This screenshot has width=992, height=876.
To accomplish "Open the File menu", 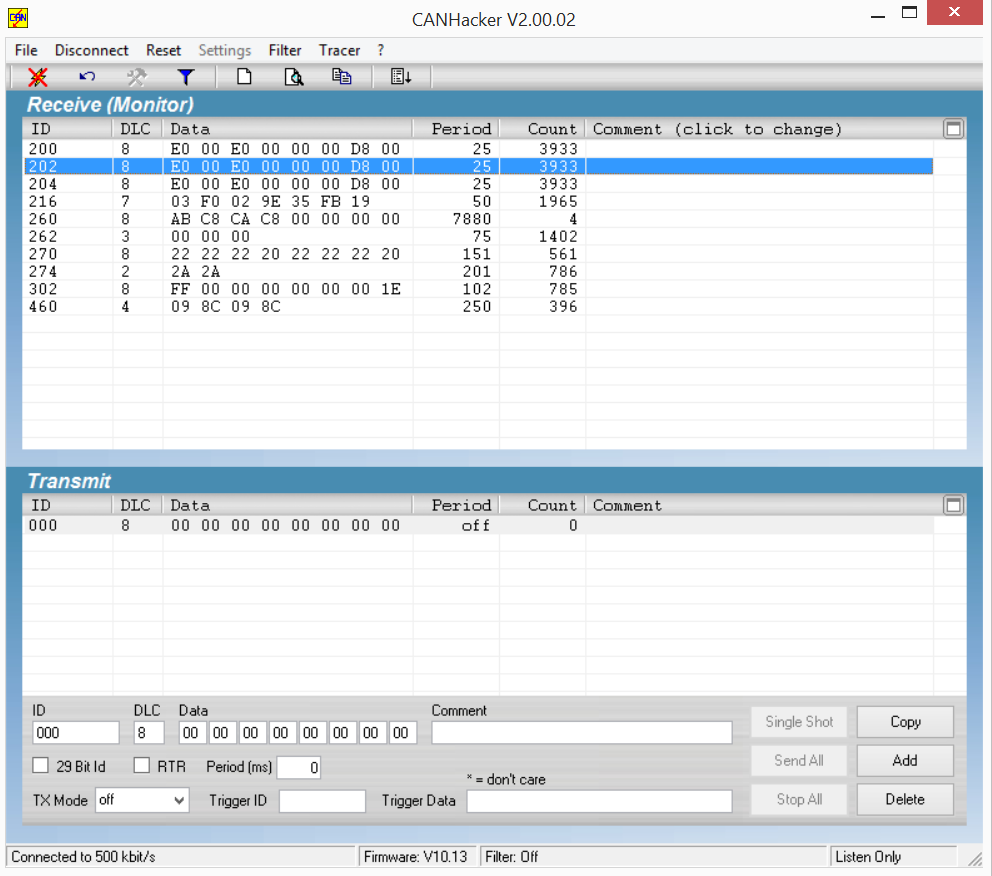I will [x=26, y=50].
